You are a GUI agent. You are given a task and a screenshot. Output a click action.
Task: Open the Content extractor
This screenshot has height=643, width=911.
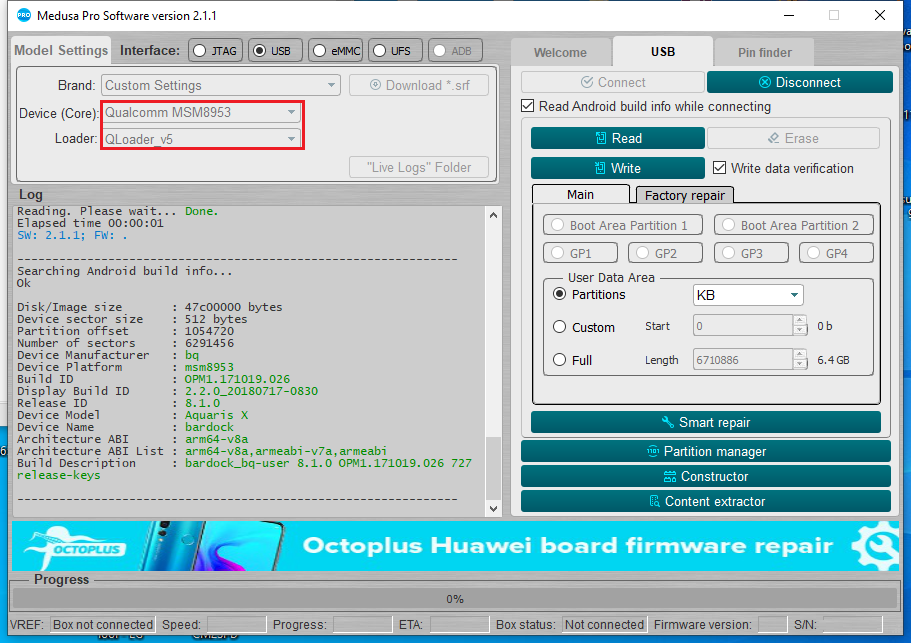tap(705, 501)
